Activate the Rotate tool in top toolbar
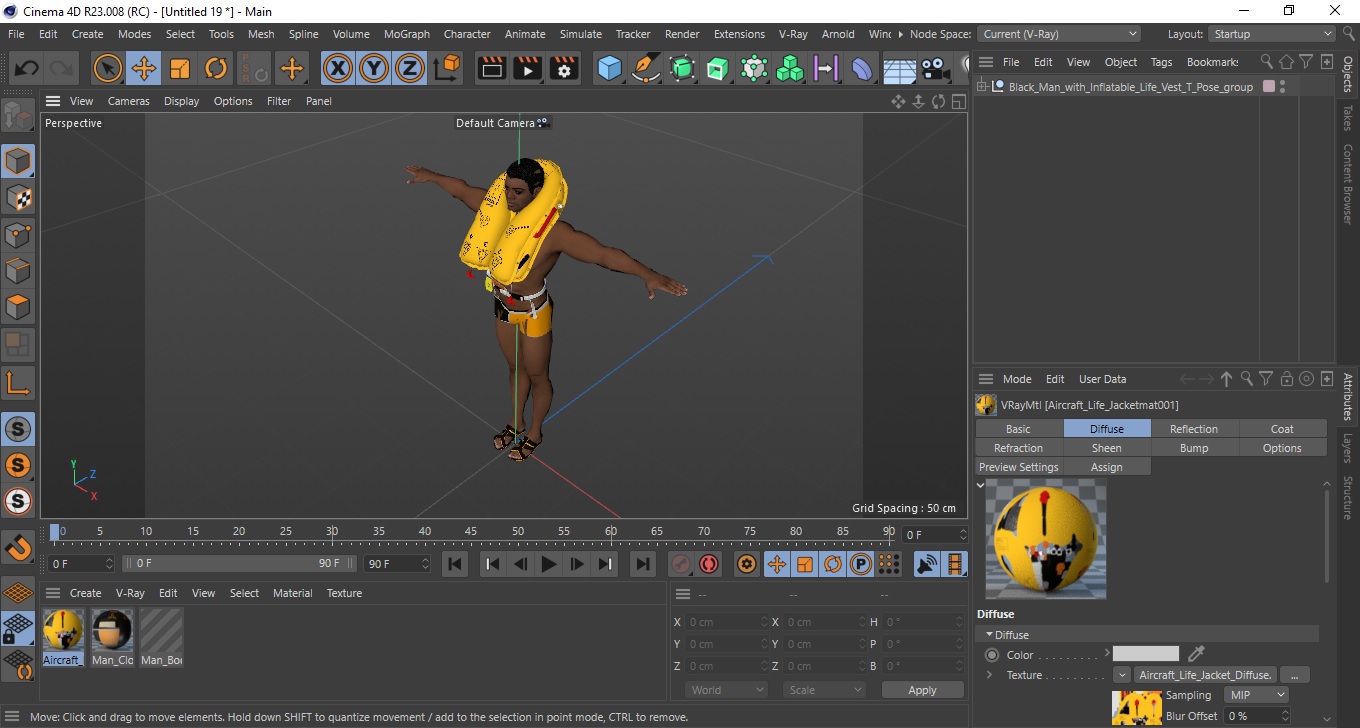 (x=216, y=69)
